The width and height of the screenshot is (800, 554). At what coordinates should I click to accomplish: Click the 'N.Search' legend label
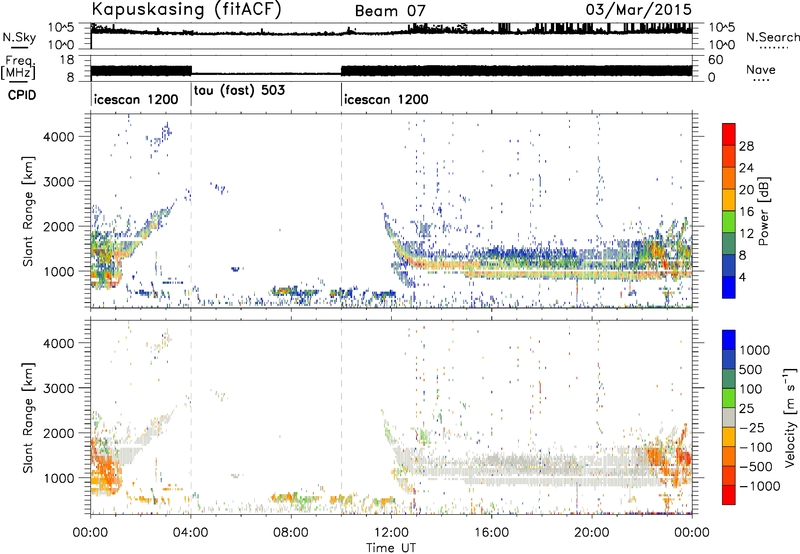[772, 37]
